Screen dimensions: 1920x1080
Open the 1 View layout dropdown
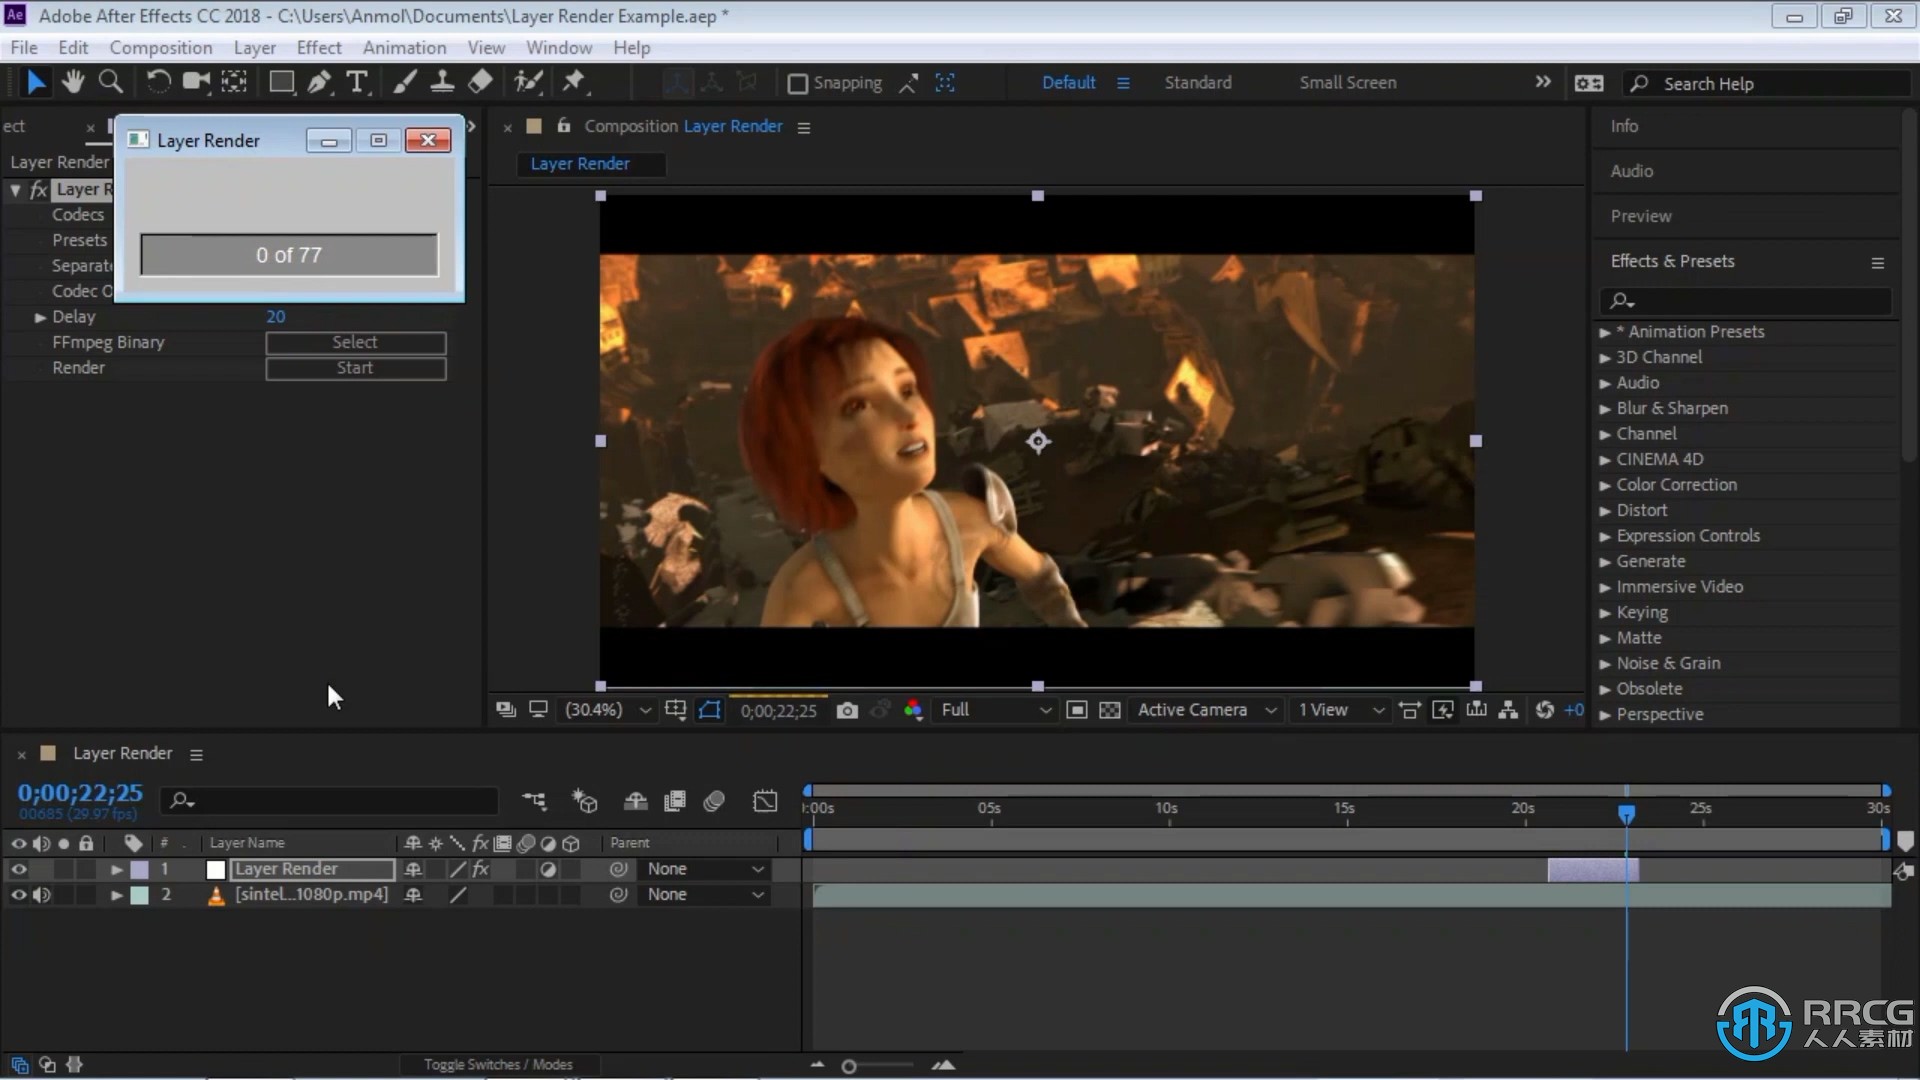click(1341, 710)
